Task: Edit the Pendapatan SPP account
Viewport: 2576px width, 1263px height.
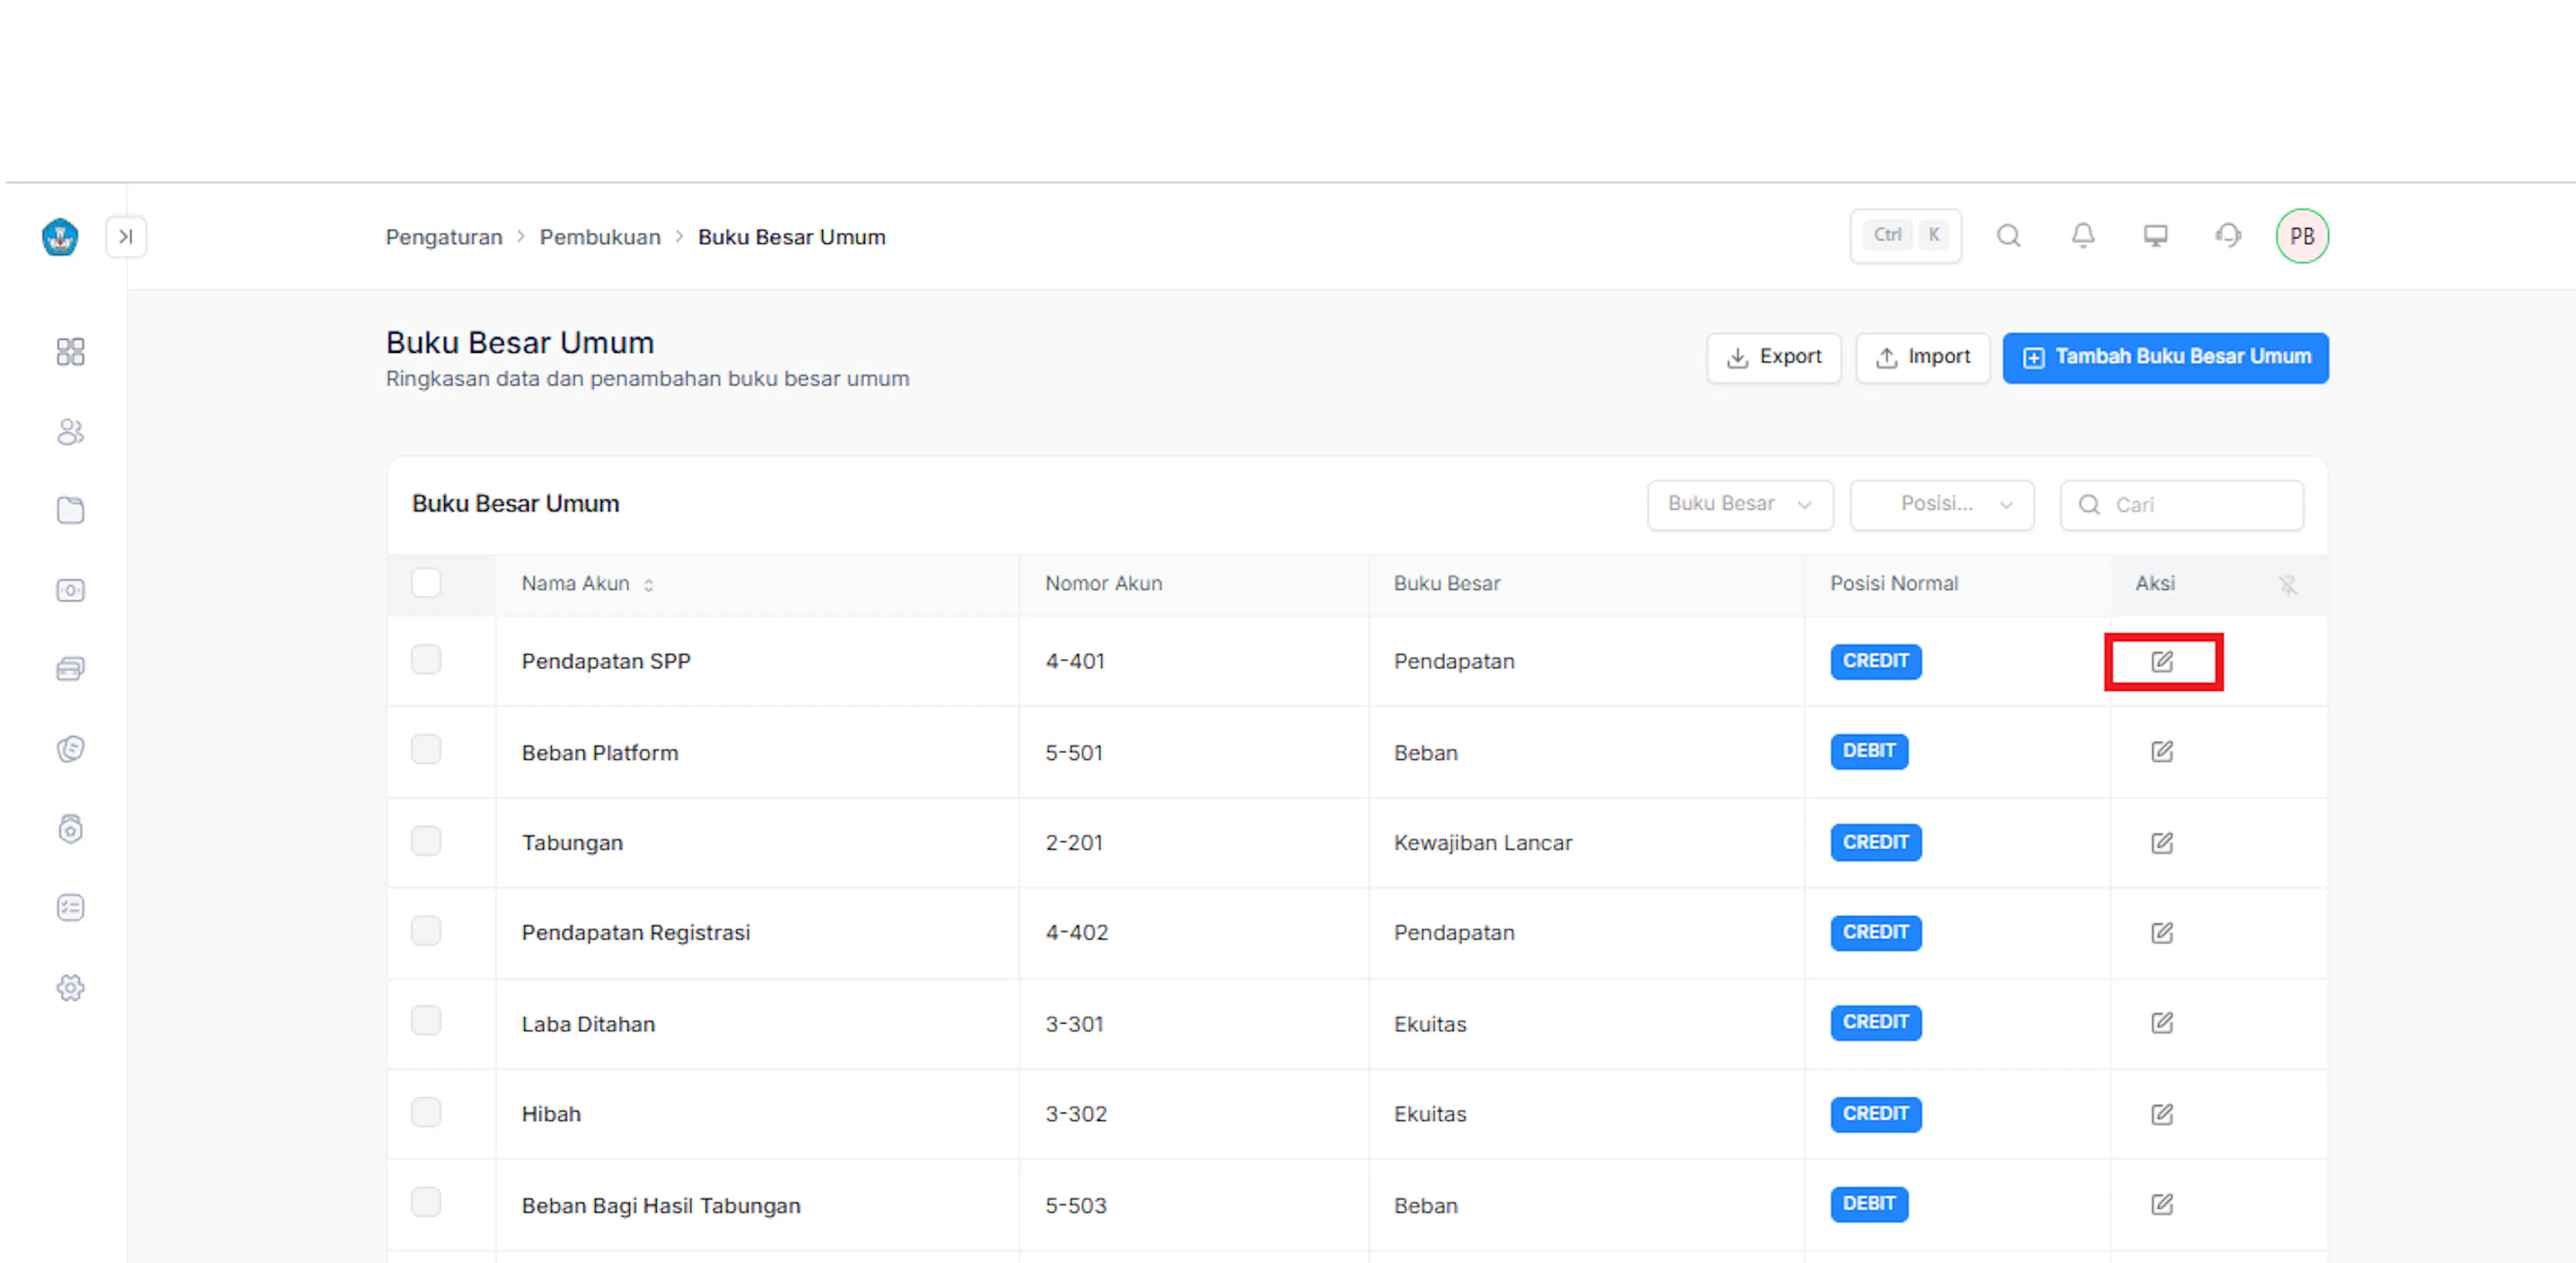Action: [2162, 661]
